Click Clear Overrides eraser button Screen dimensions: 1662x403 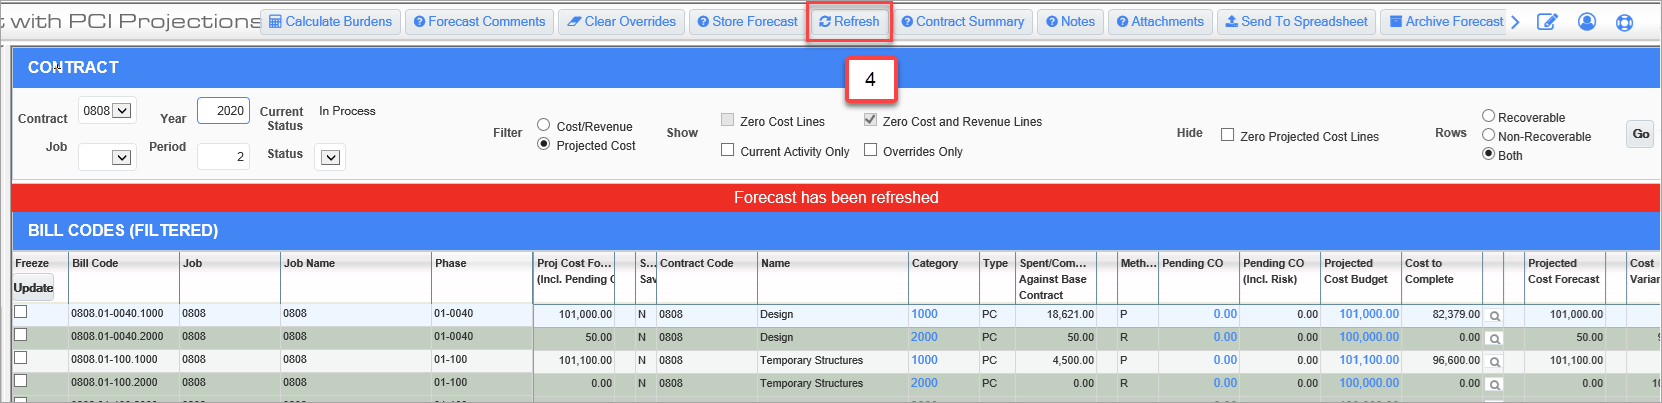click(x=621, y=22)
